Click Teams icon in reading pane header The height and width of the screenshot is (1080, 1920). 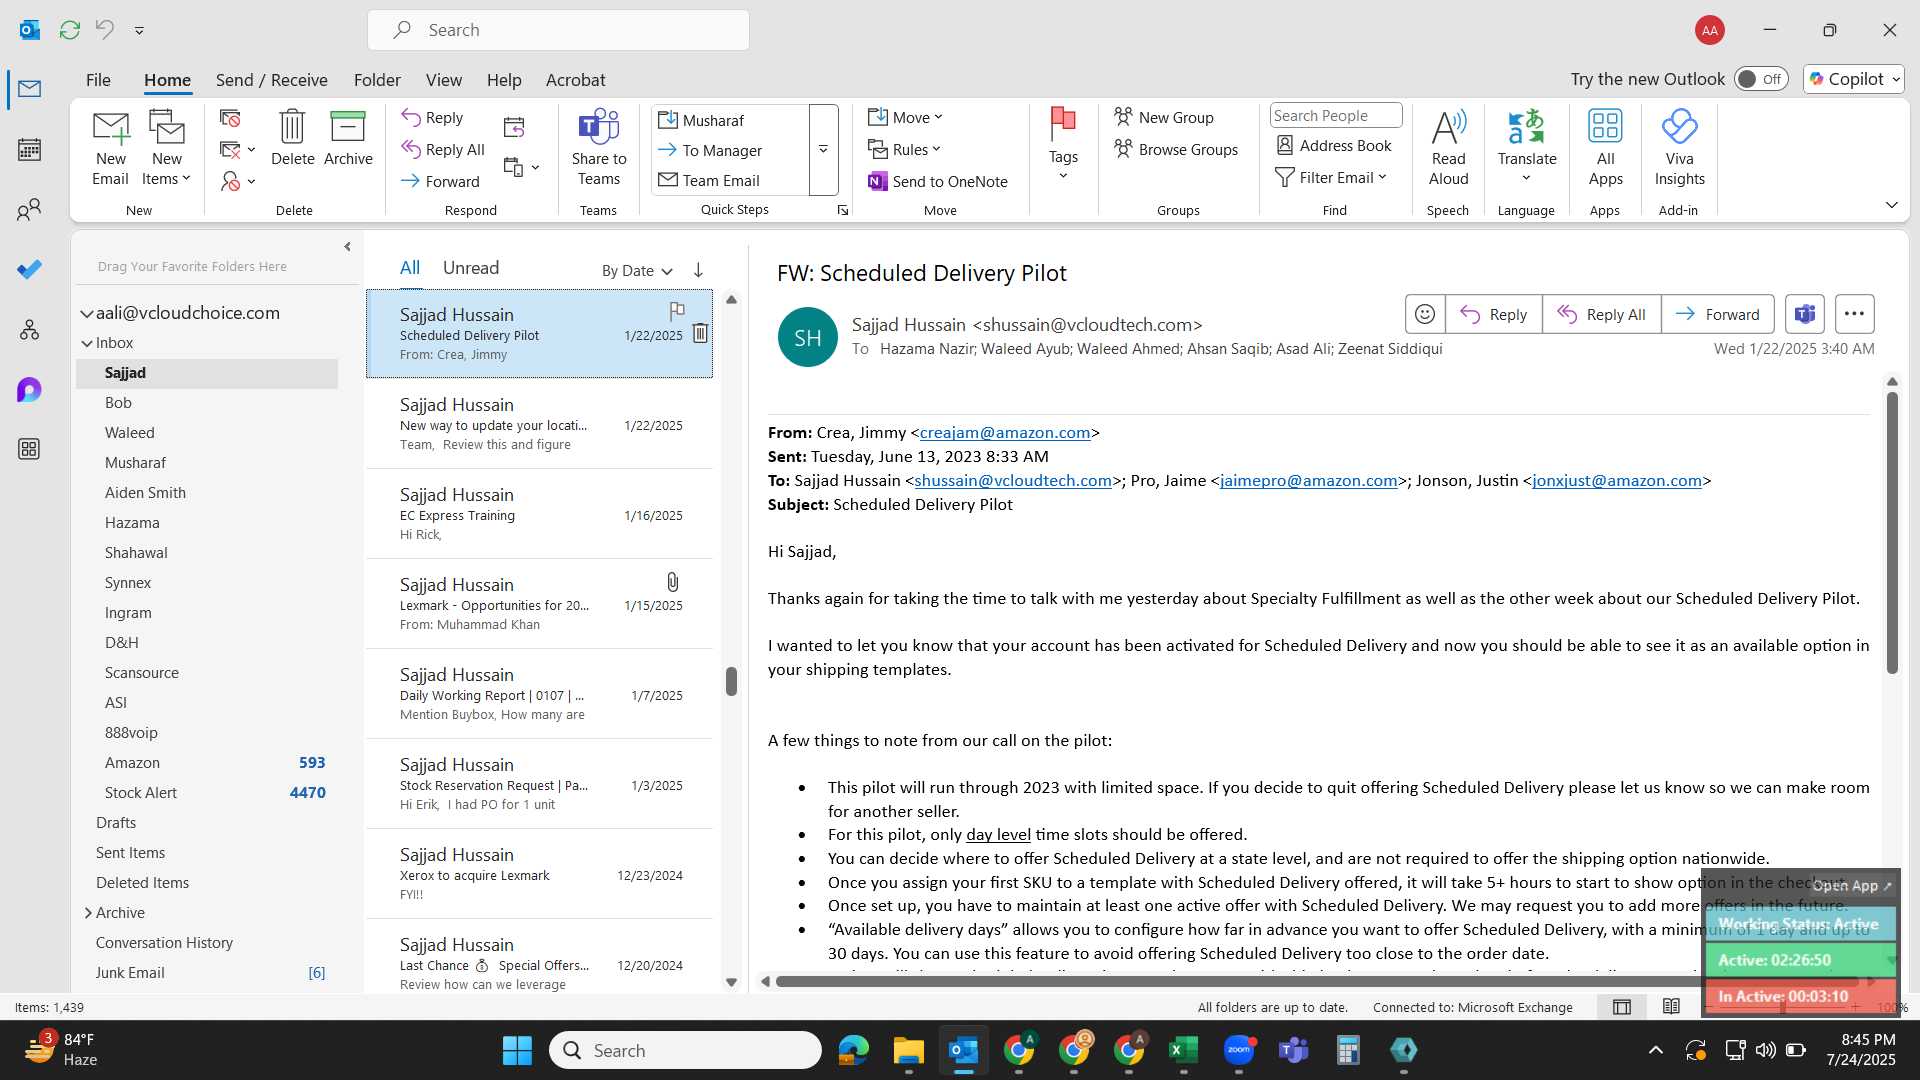coord(1805,314)
